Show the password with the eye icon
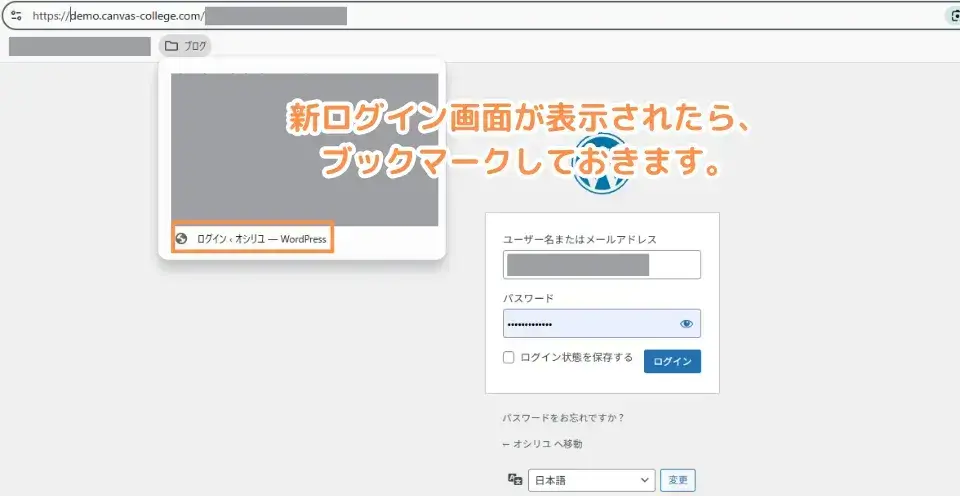Image resolution: width=960 pixels, height=496 pixels. click(x=686, y=324)
